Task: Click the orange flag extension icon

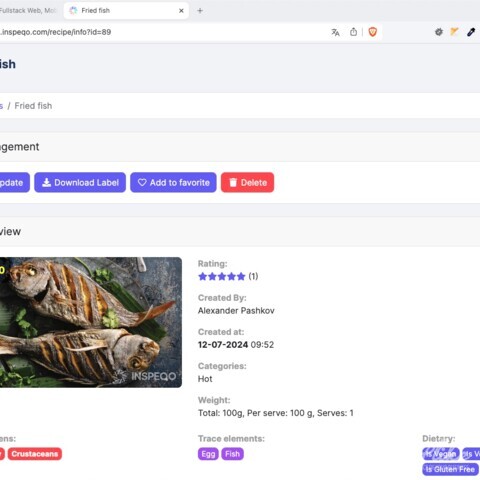Action: [454, 32]
